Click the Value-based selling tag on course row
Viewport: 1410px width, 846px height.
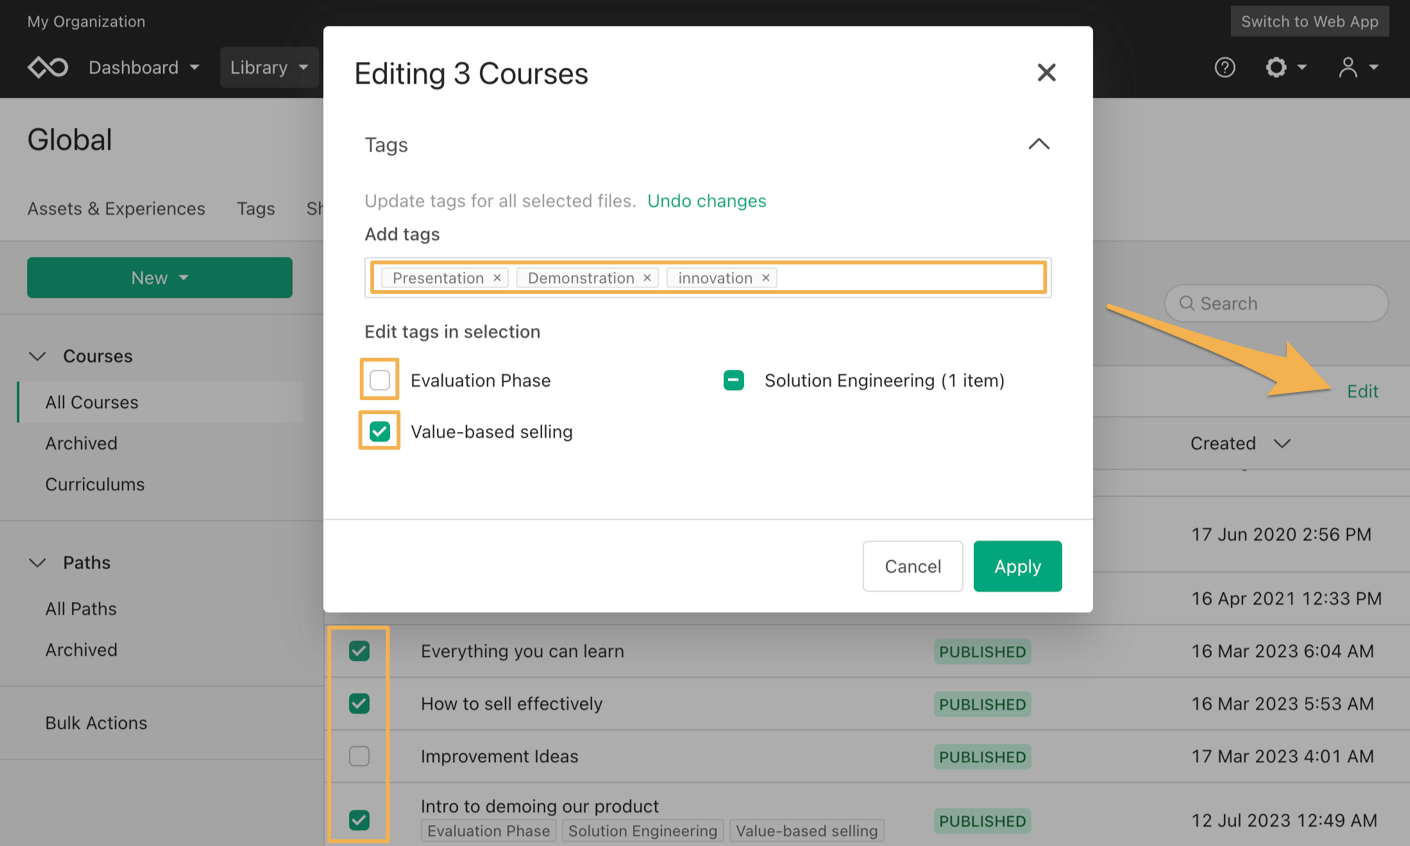pos(806,831)
